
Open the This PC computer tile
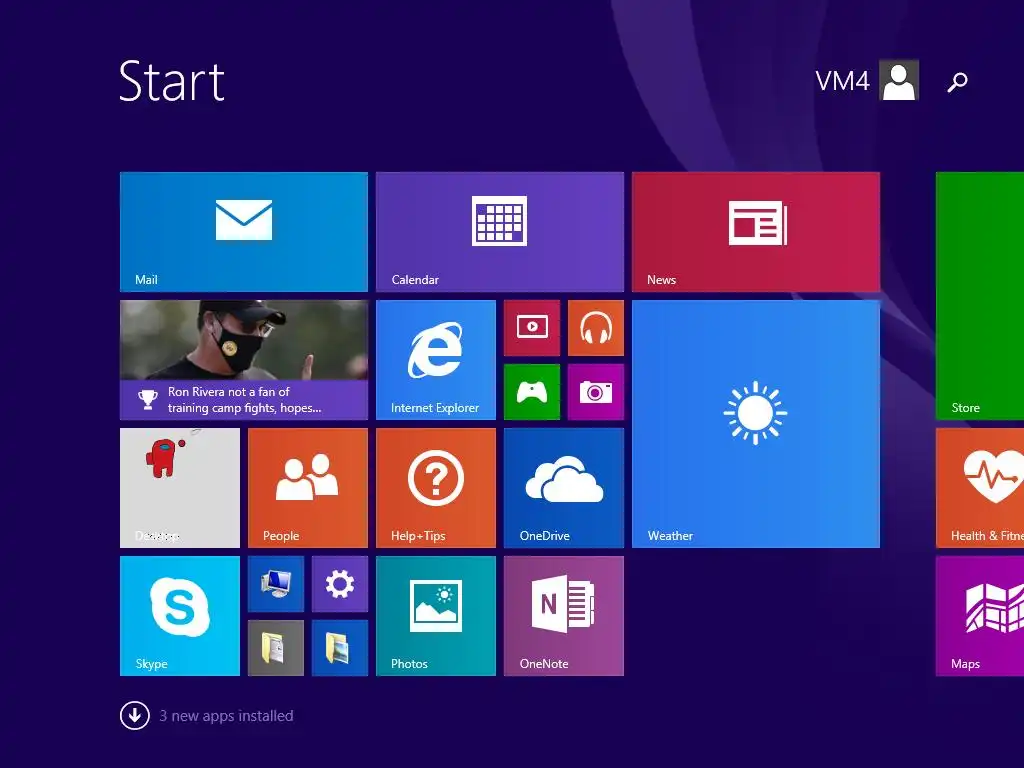(x=276, y=584)
